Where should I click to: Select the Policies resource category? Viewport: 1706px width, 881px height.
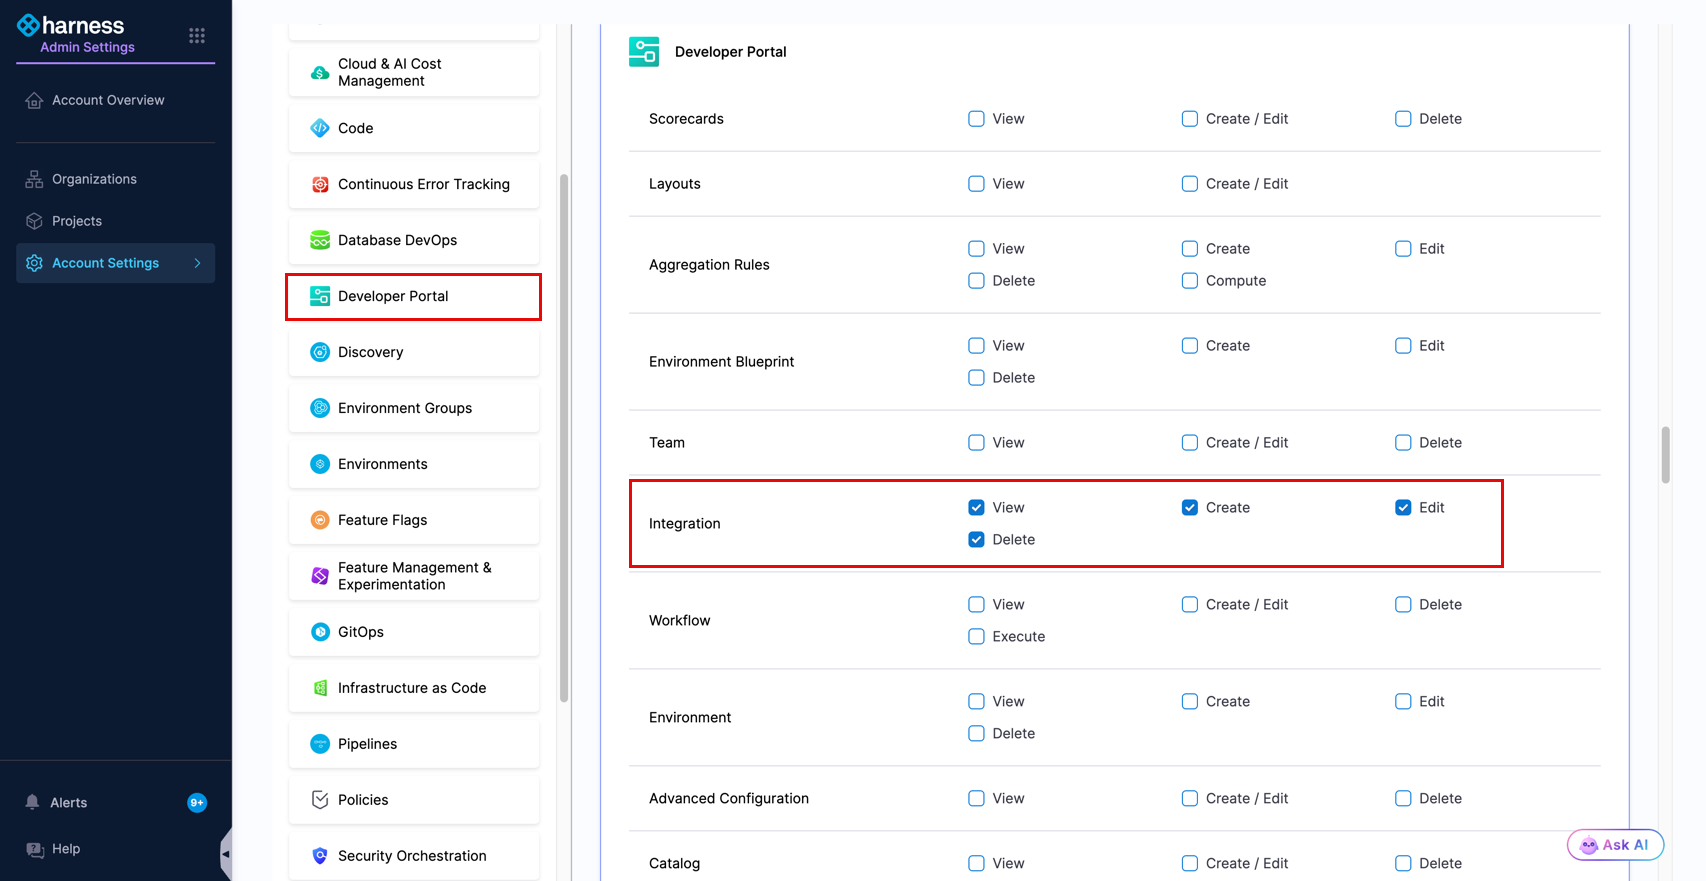click(414, 800)
